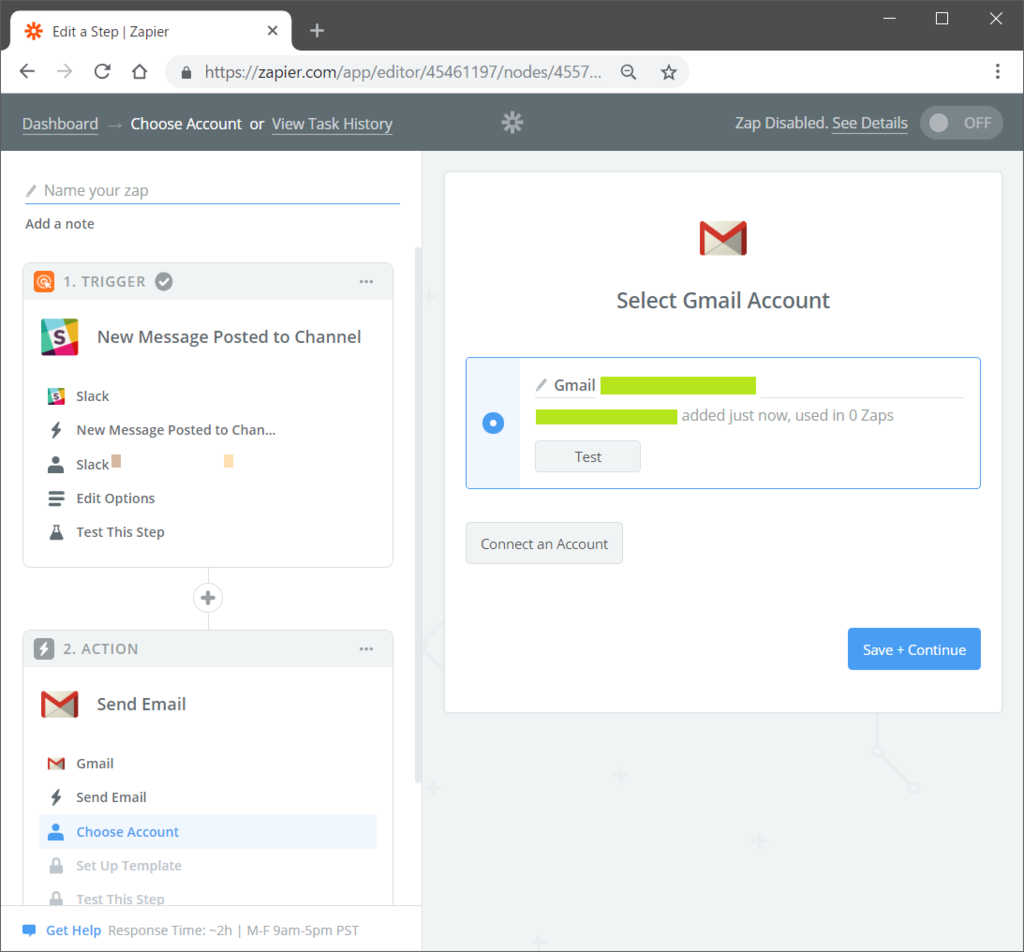Add a step with the plus circle between steps

208,597
